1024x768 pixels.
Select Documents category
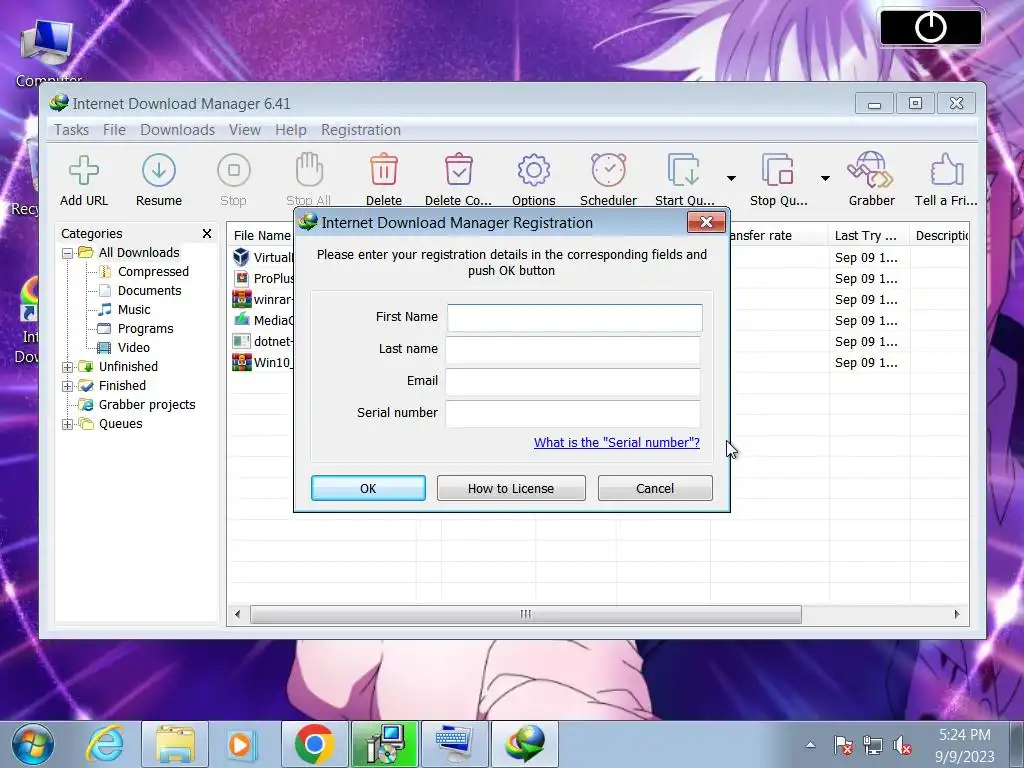150,291
